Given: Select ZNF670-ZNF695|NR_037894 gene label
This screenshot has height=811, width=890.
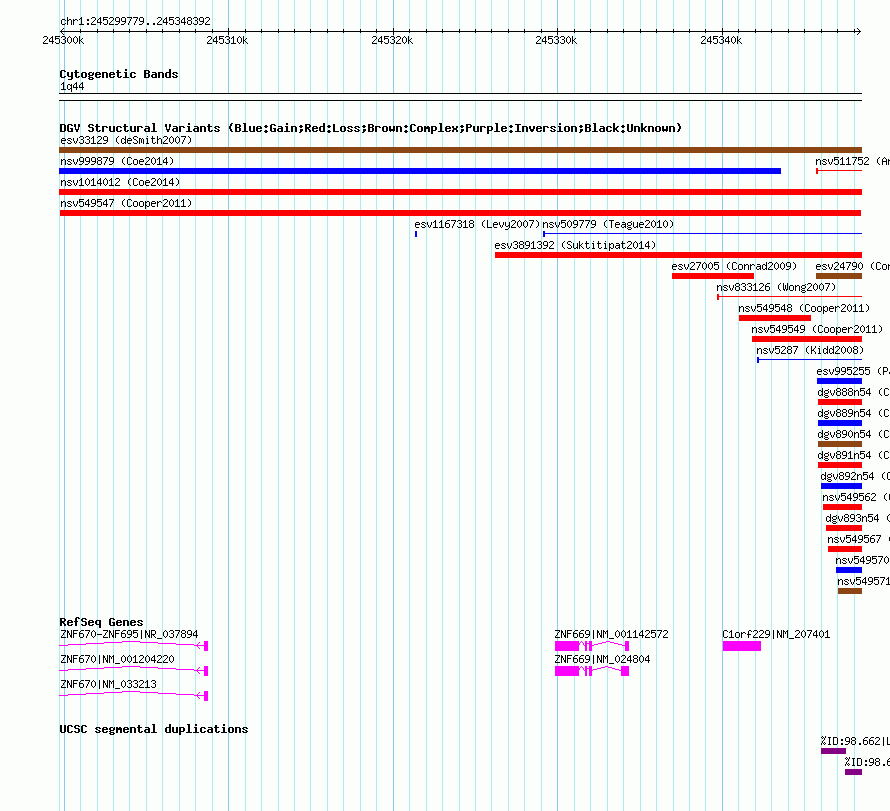Looking at the screenshot, I should coord(129,634).
